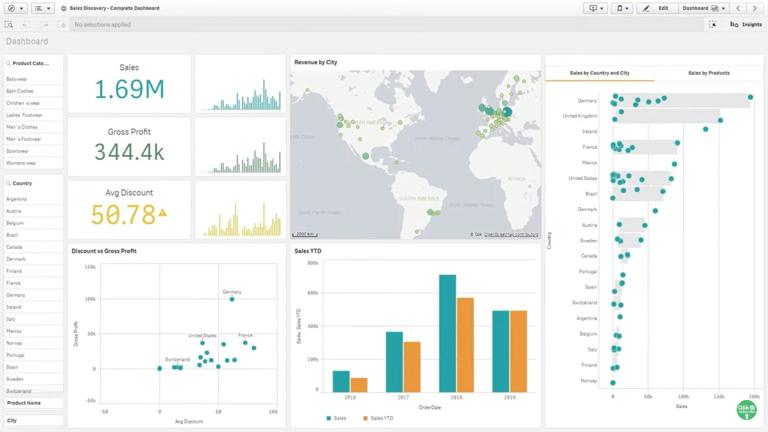Select Sweden in country list
This screenshot has width=768, height=432.
tap(33, 379)
